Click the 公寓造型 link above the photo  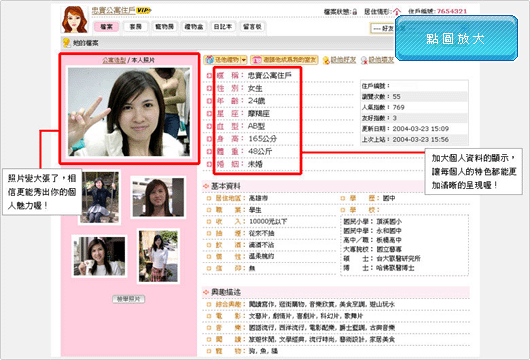coord(114,60)
